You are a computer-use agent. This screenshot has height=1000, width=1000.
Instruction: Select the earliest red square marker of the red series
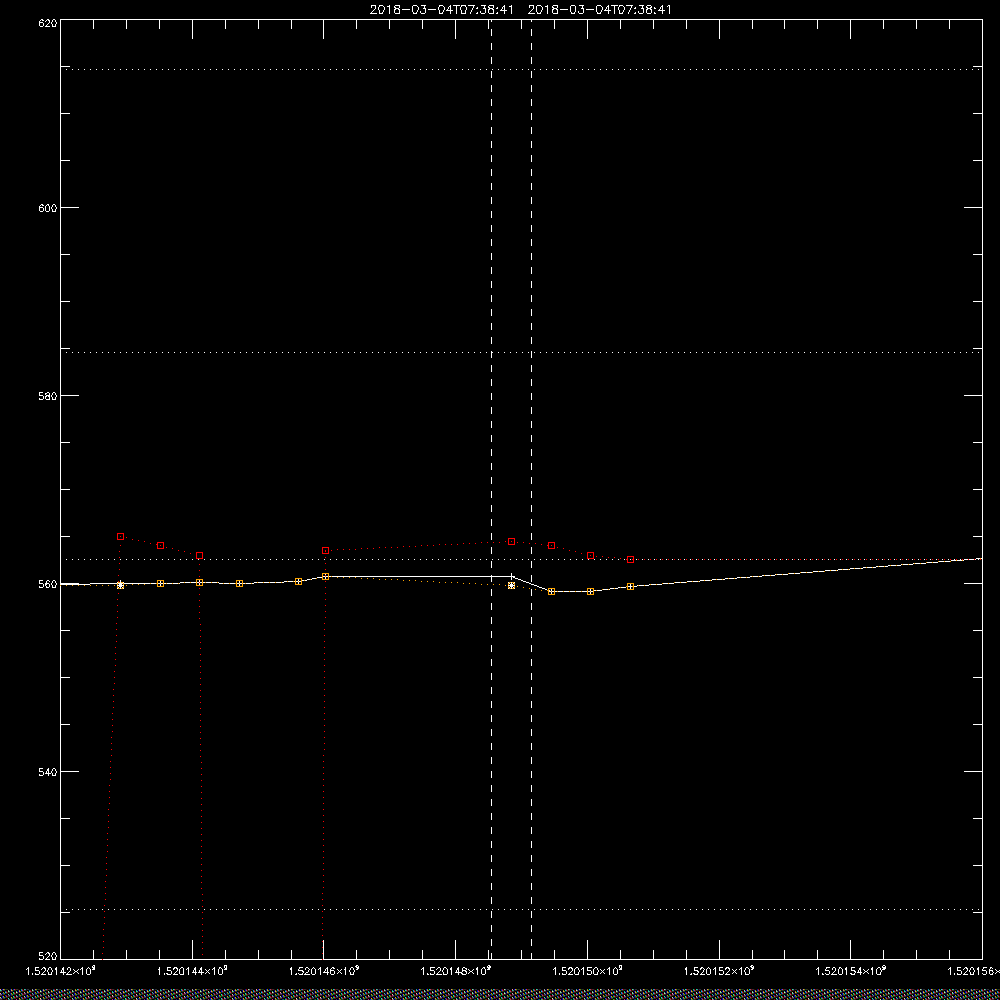click(x=121, y=536)
